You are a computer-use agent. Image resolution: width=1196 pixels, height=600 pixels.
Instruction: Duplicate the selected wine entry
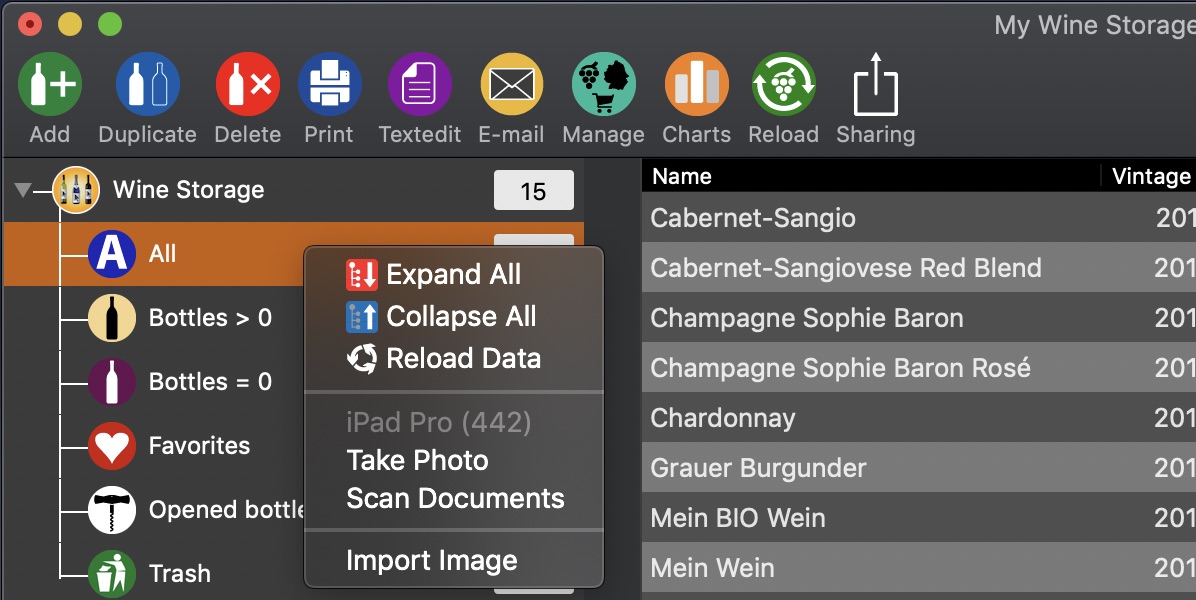tap(147, 84)
